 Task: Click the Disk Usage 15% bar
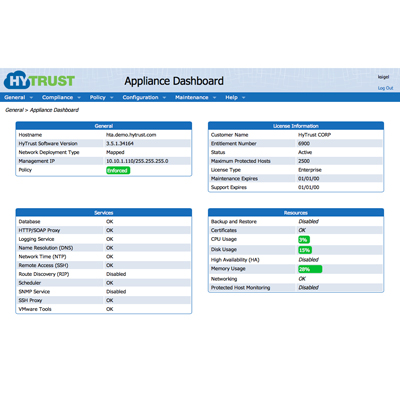click(305, 250)
